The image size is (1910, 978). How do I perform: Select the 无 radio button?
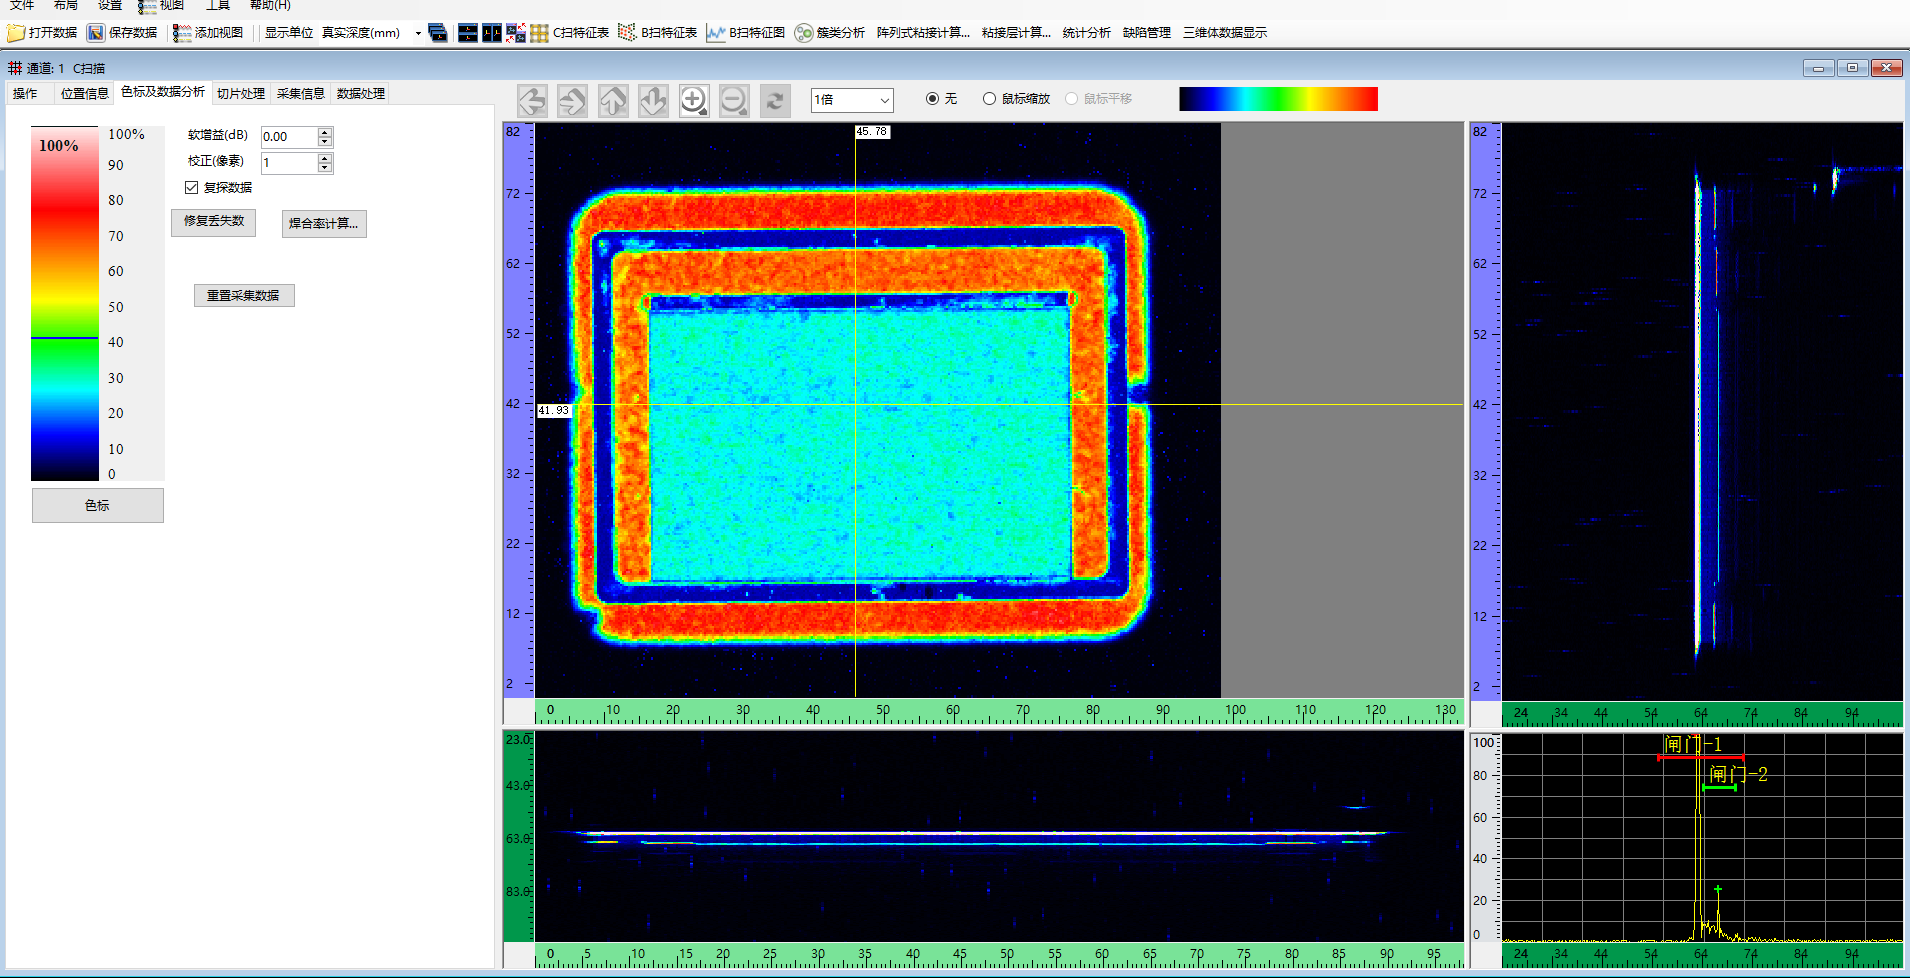click(932, 99)
